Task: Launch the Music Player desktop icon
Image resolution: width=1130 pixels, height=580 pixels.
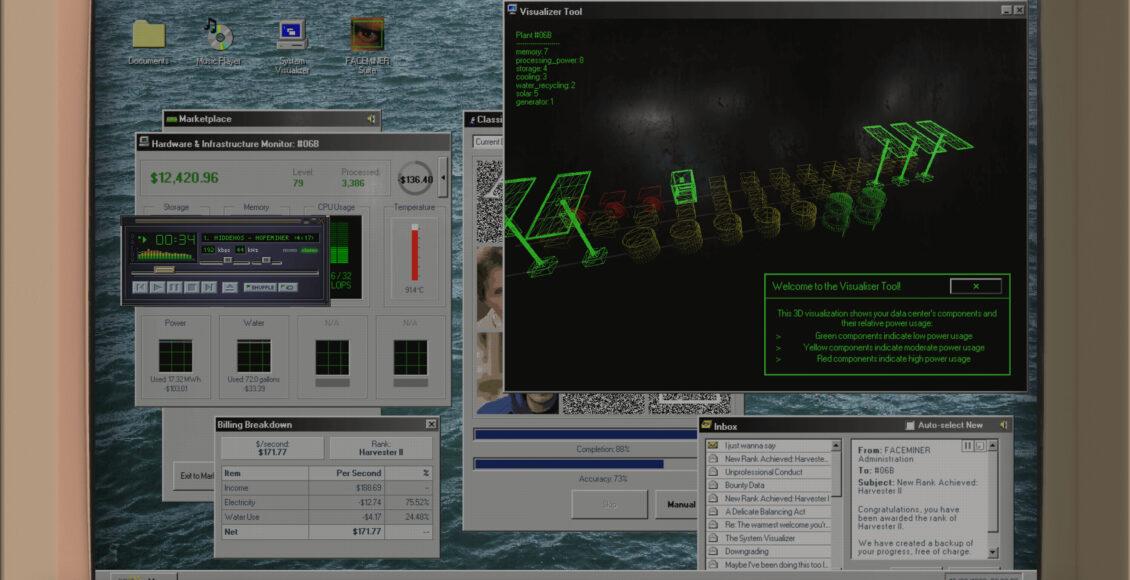Action: point(219,35)
